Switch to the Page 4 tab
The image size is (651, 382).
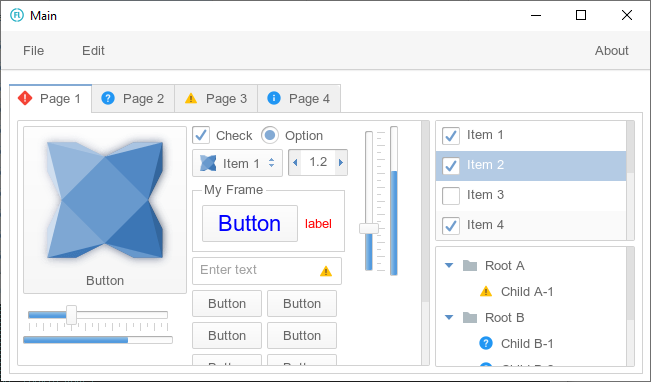pos(299,99)
